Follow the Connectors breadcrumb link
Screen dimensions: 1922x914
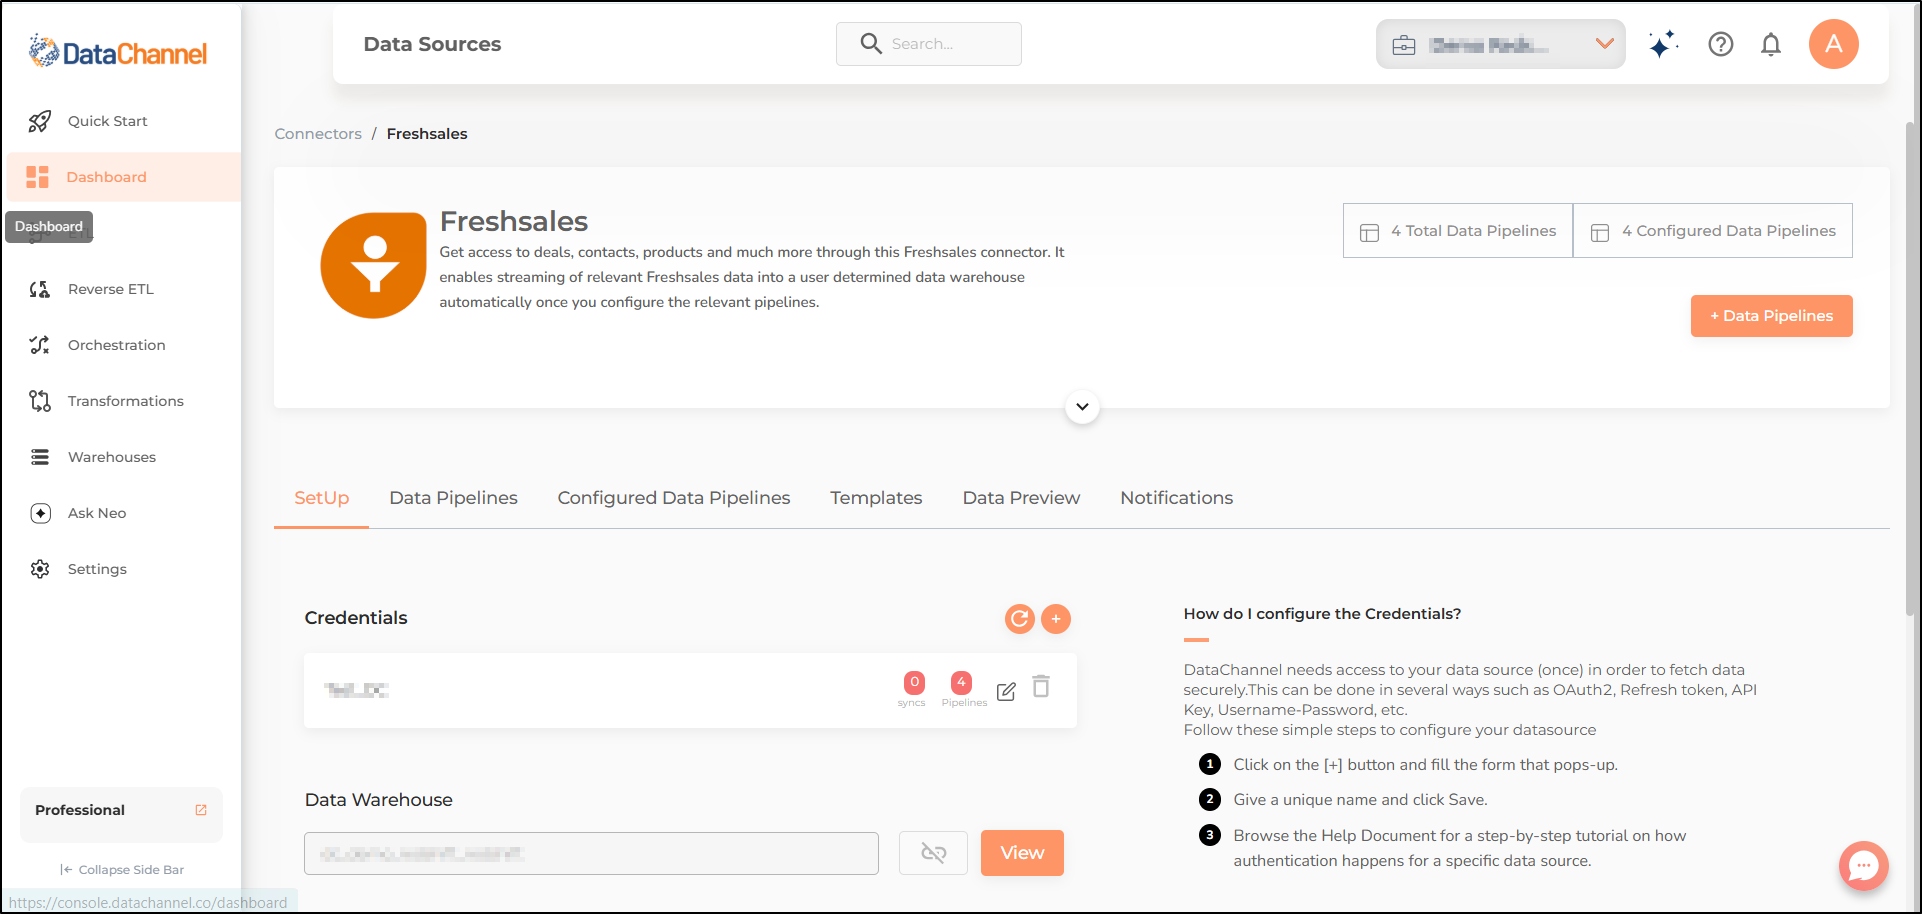pos(318,134)
